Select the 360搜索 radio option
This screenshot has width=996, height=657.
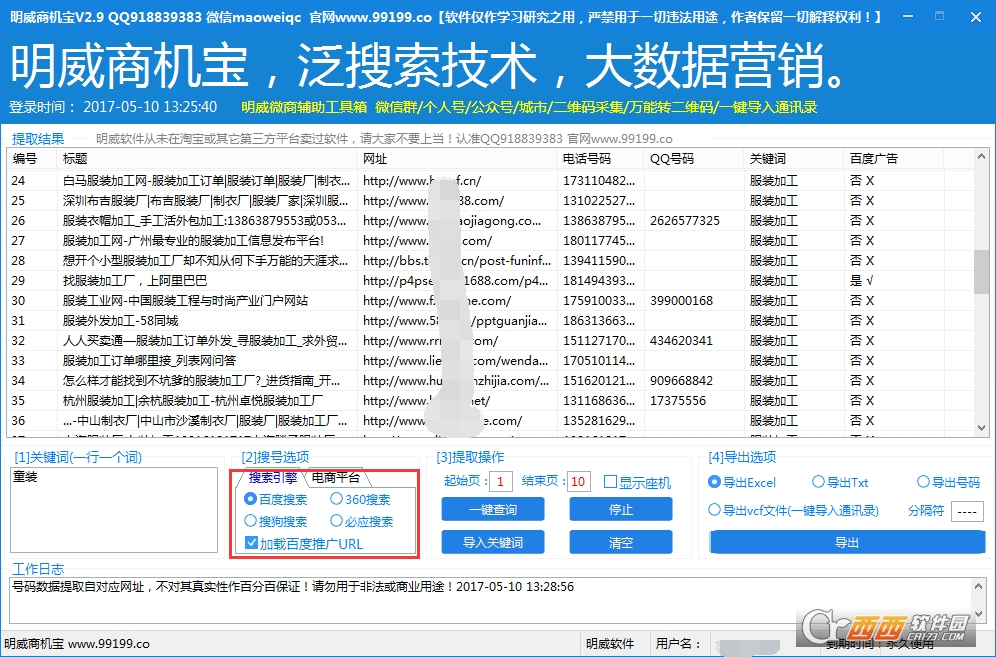point(360,499)
